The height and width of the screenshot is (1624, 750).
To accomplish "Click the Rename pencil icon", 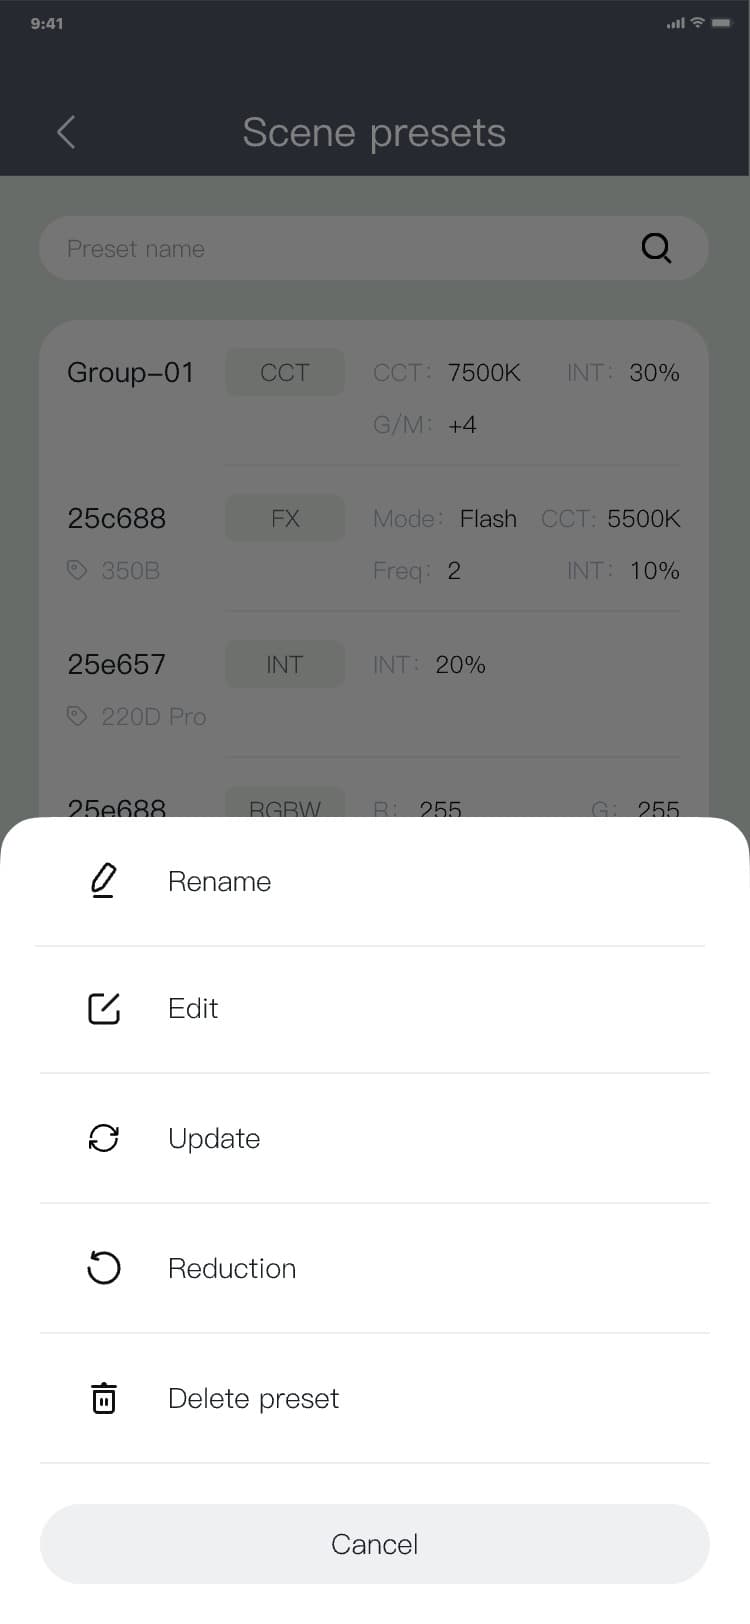I will [103, 881].
